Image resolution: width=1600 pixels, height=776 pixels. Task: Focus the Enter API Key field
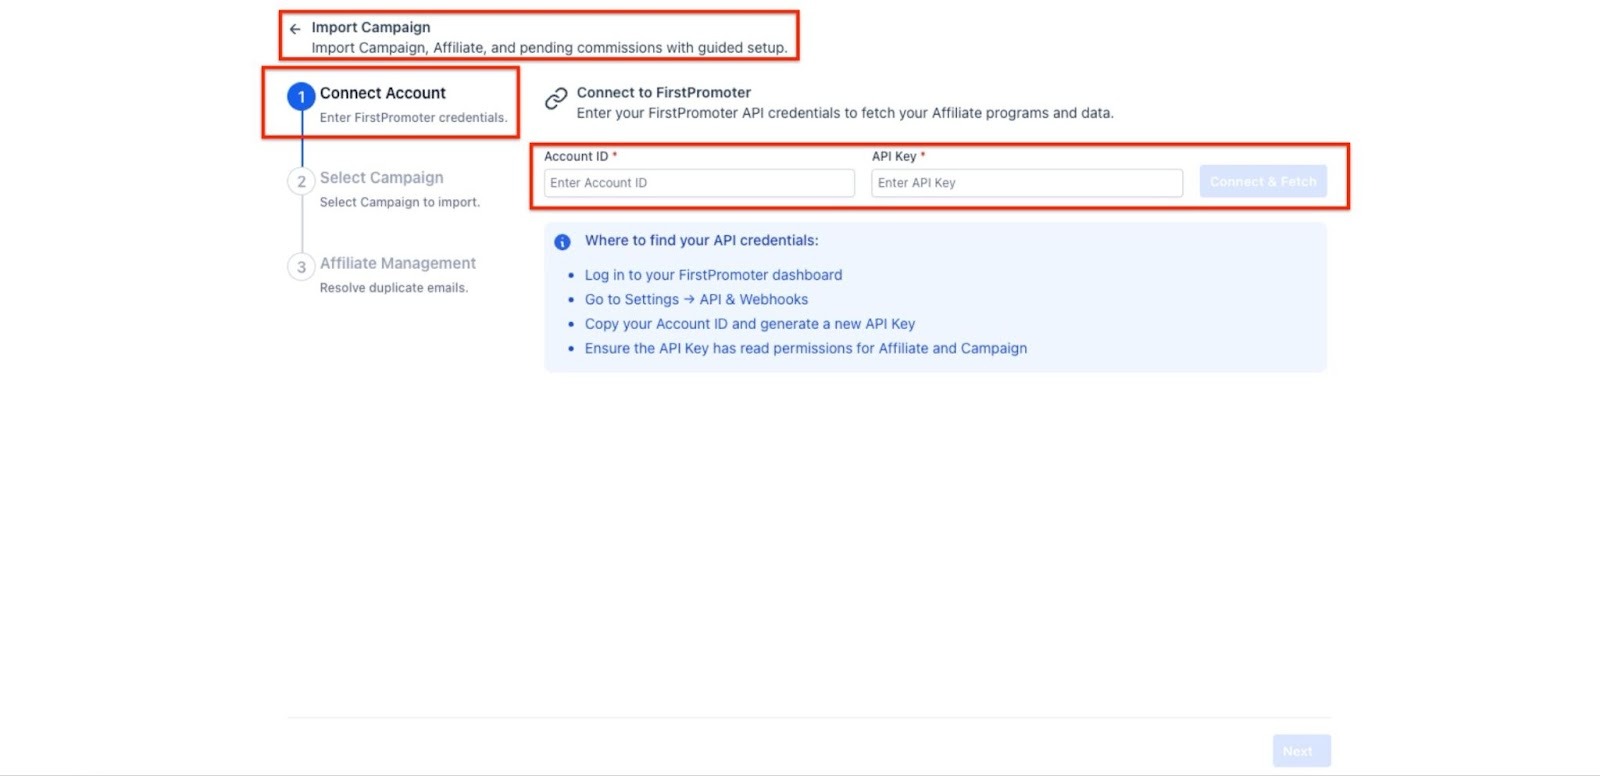tap(1027, 183)
